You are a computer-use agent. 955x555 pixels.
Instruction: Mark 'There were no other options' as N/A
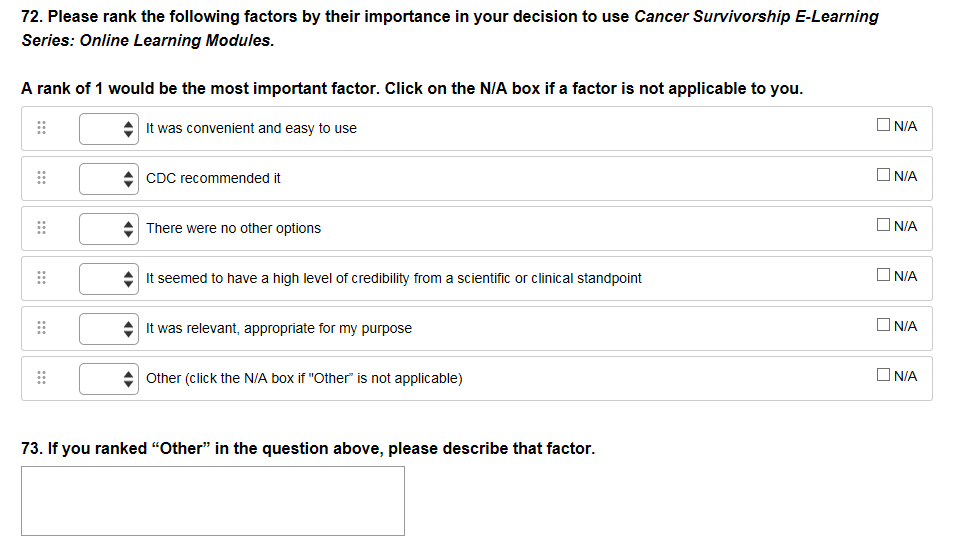click(882, 226)
